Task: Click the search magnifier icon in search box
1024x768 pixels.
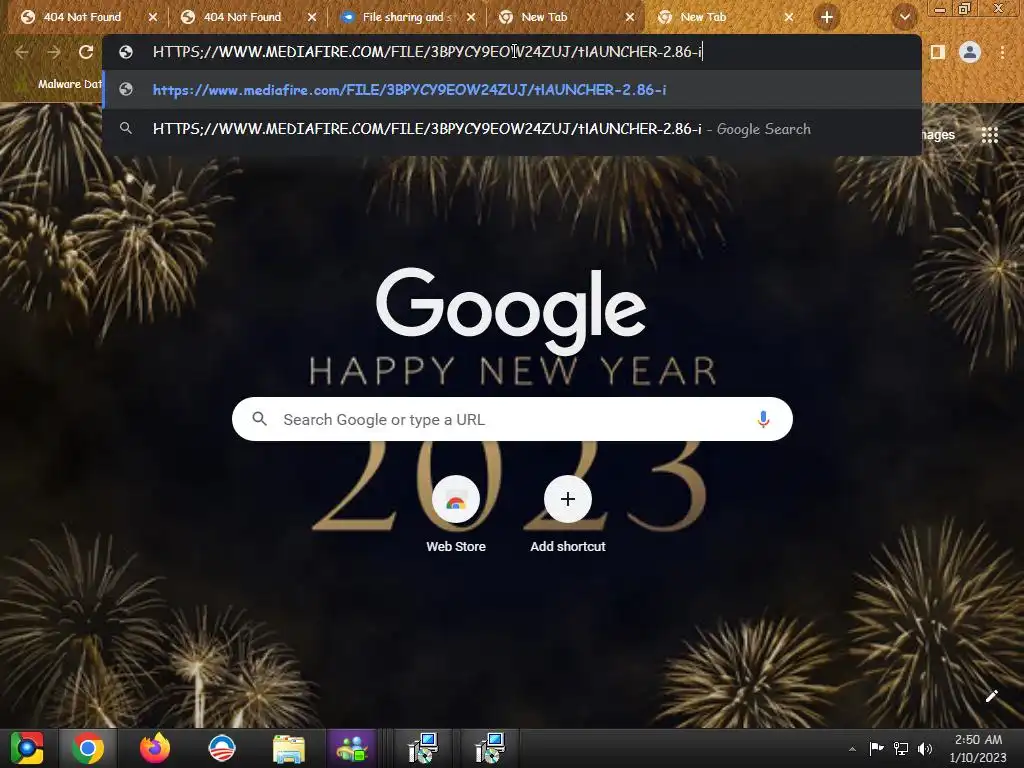Action: pyautogui.click(x=259, y=419)
